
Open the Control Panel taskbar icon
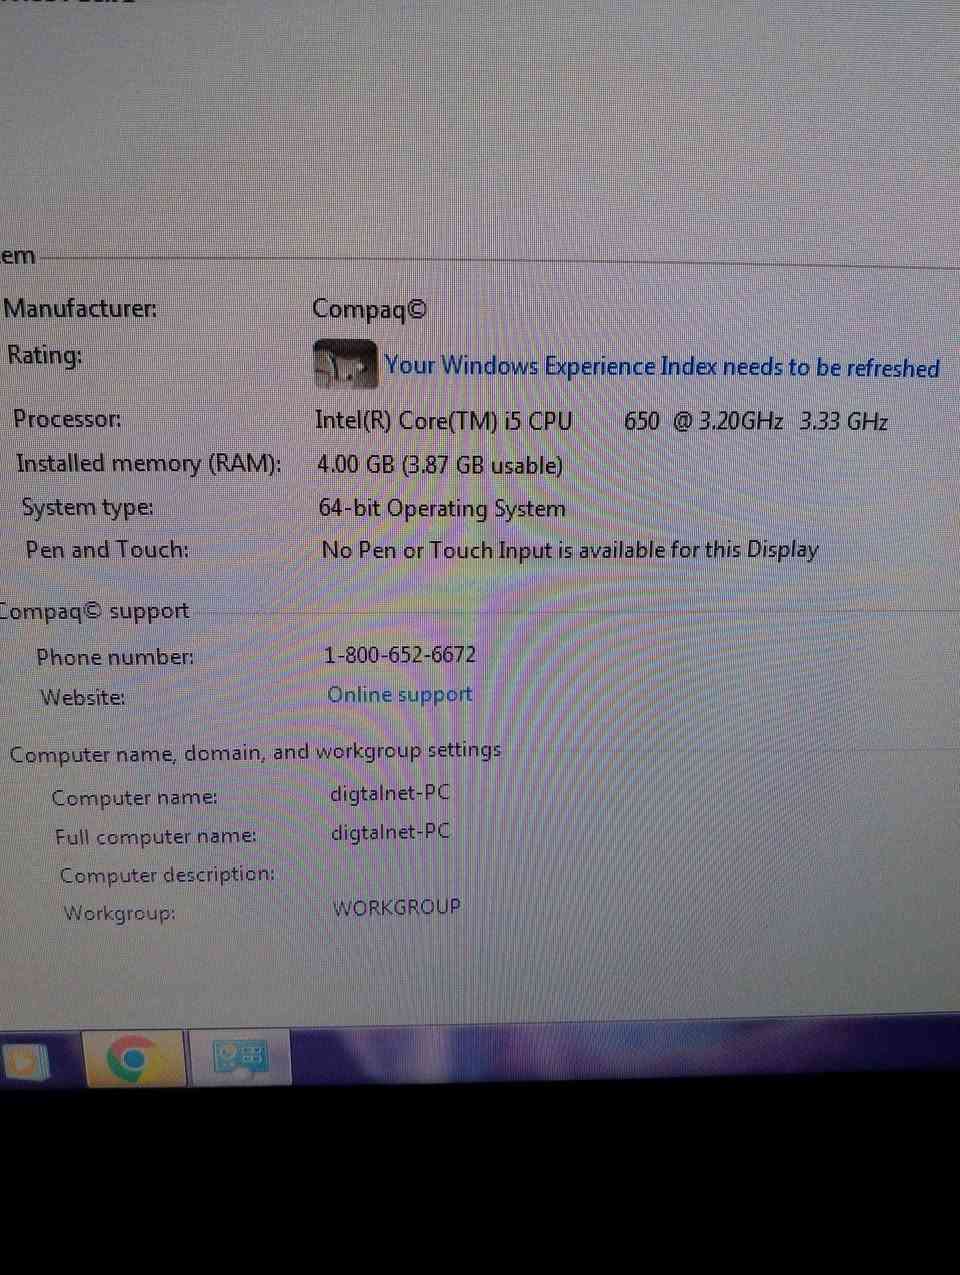[x=241, y=1058]
